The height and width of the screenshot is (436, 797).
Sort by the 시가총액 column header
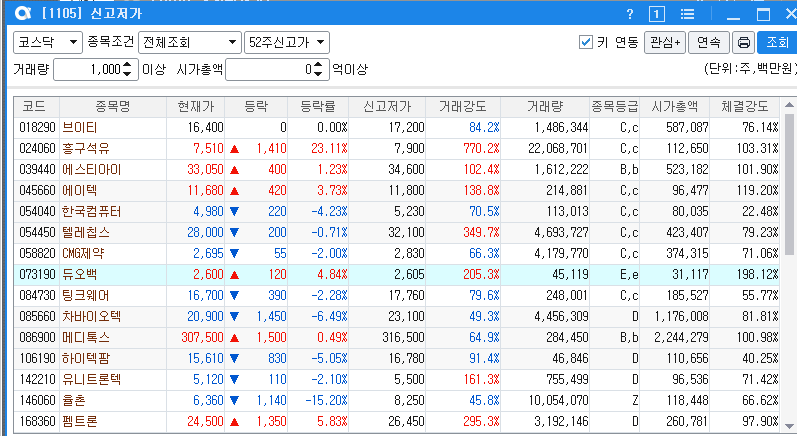pyautogui.click(x=675, y=107)
